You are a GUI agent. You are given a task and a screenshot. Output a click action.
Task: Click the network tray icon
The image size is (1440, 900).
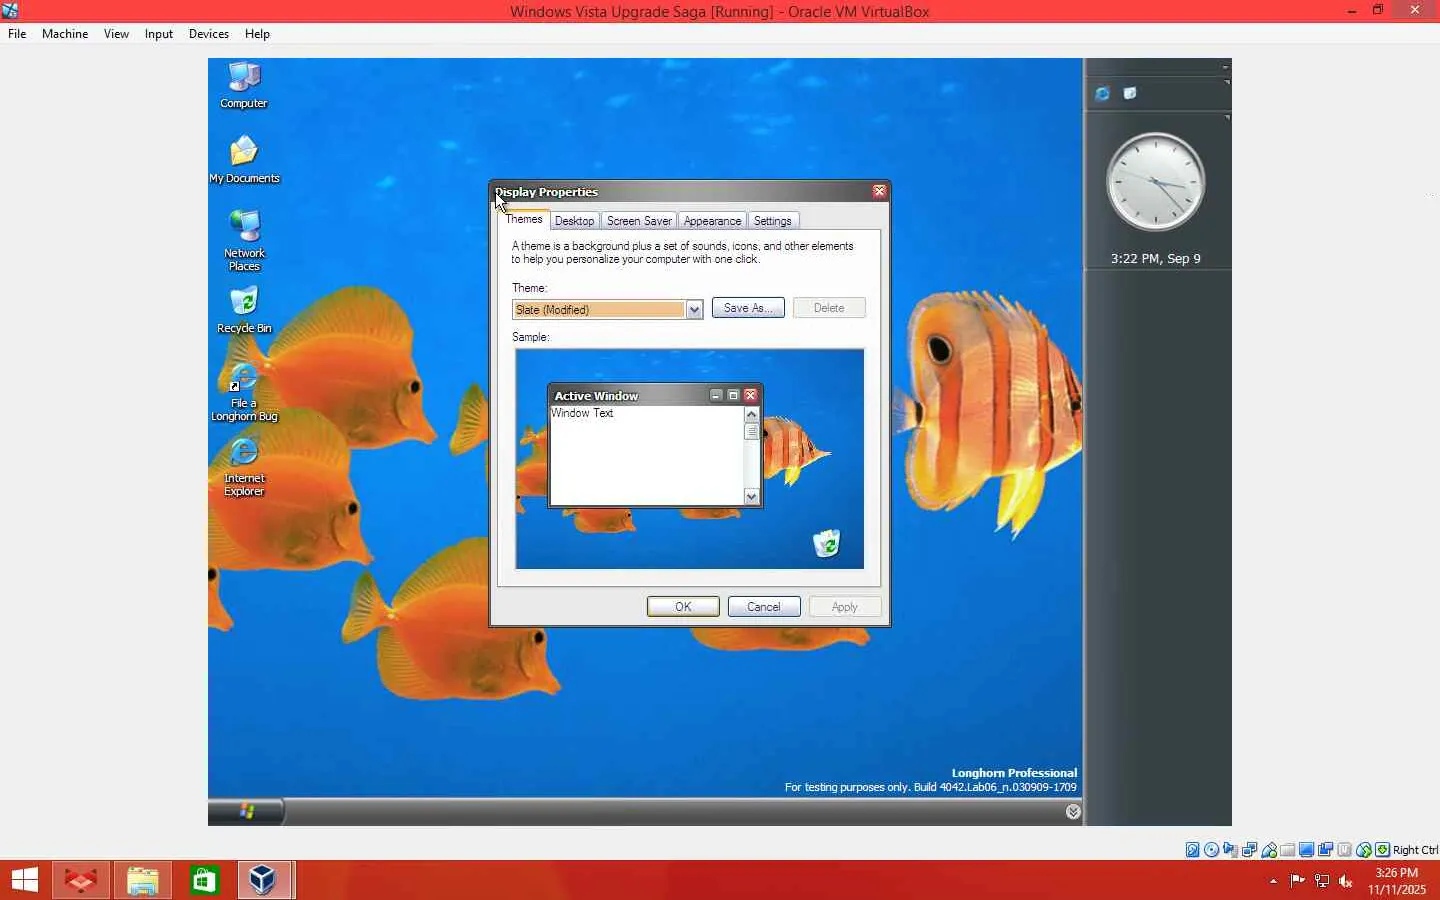(x=1322, y=881)
